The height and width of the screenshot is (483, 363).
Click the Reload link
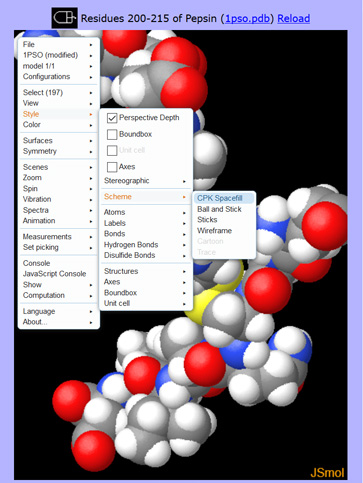[293, 18]
